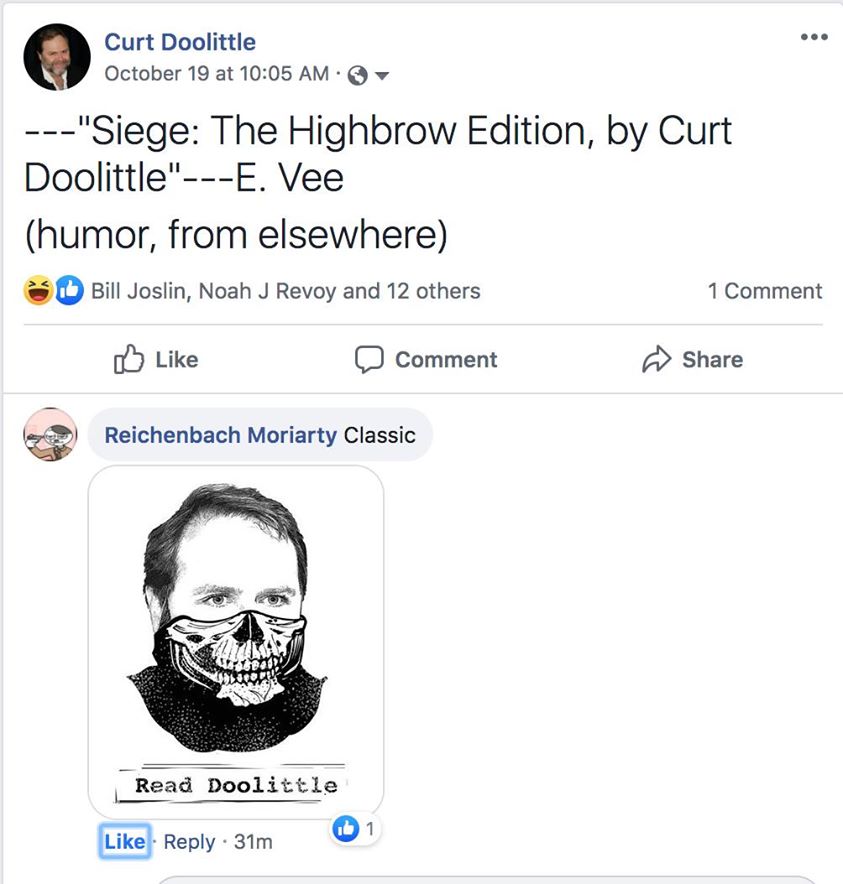Show Bill Joslin and others who reacted
Image resolution: width=843 pixels, height=884 pixels.
click(x=285, y=291)
